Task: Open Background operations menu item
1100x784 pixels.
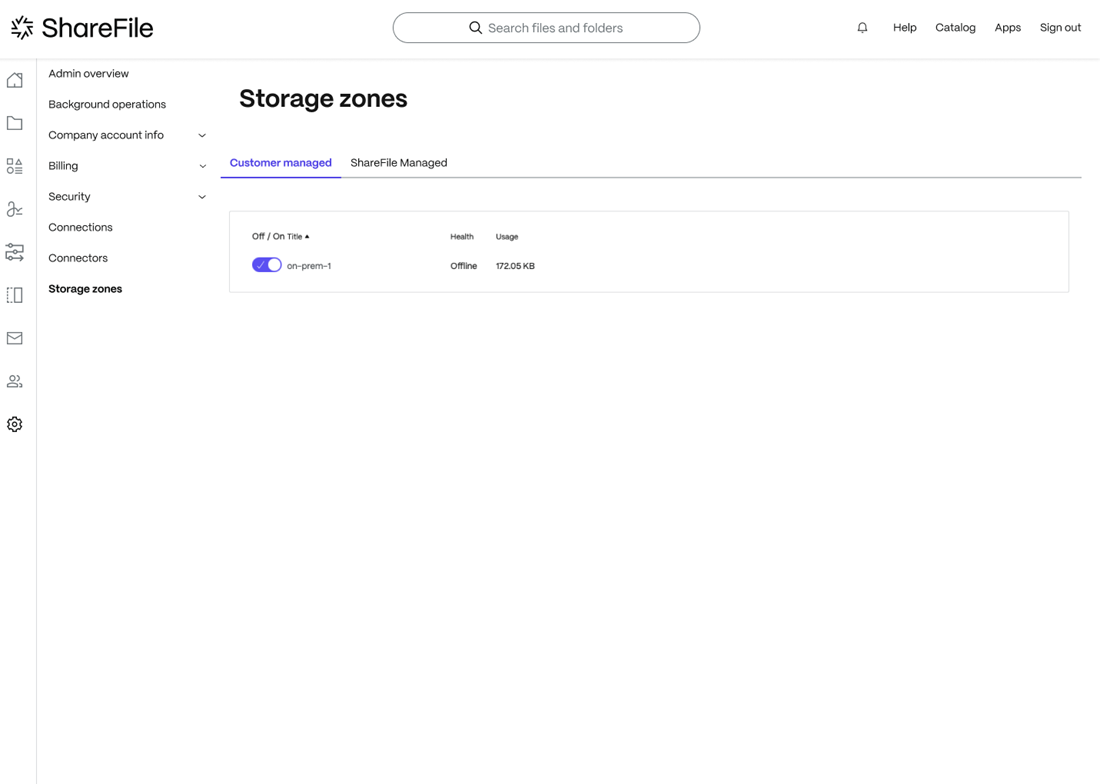Action: [x=107, y=104]
